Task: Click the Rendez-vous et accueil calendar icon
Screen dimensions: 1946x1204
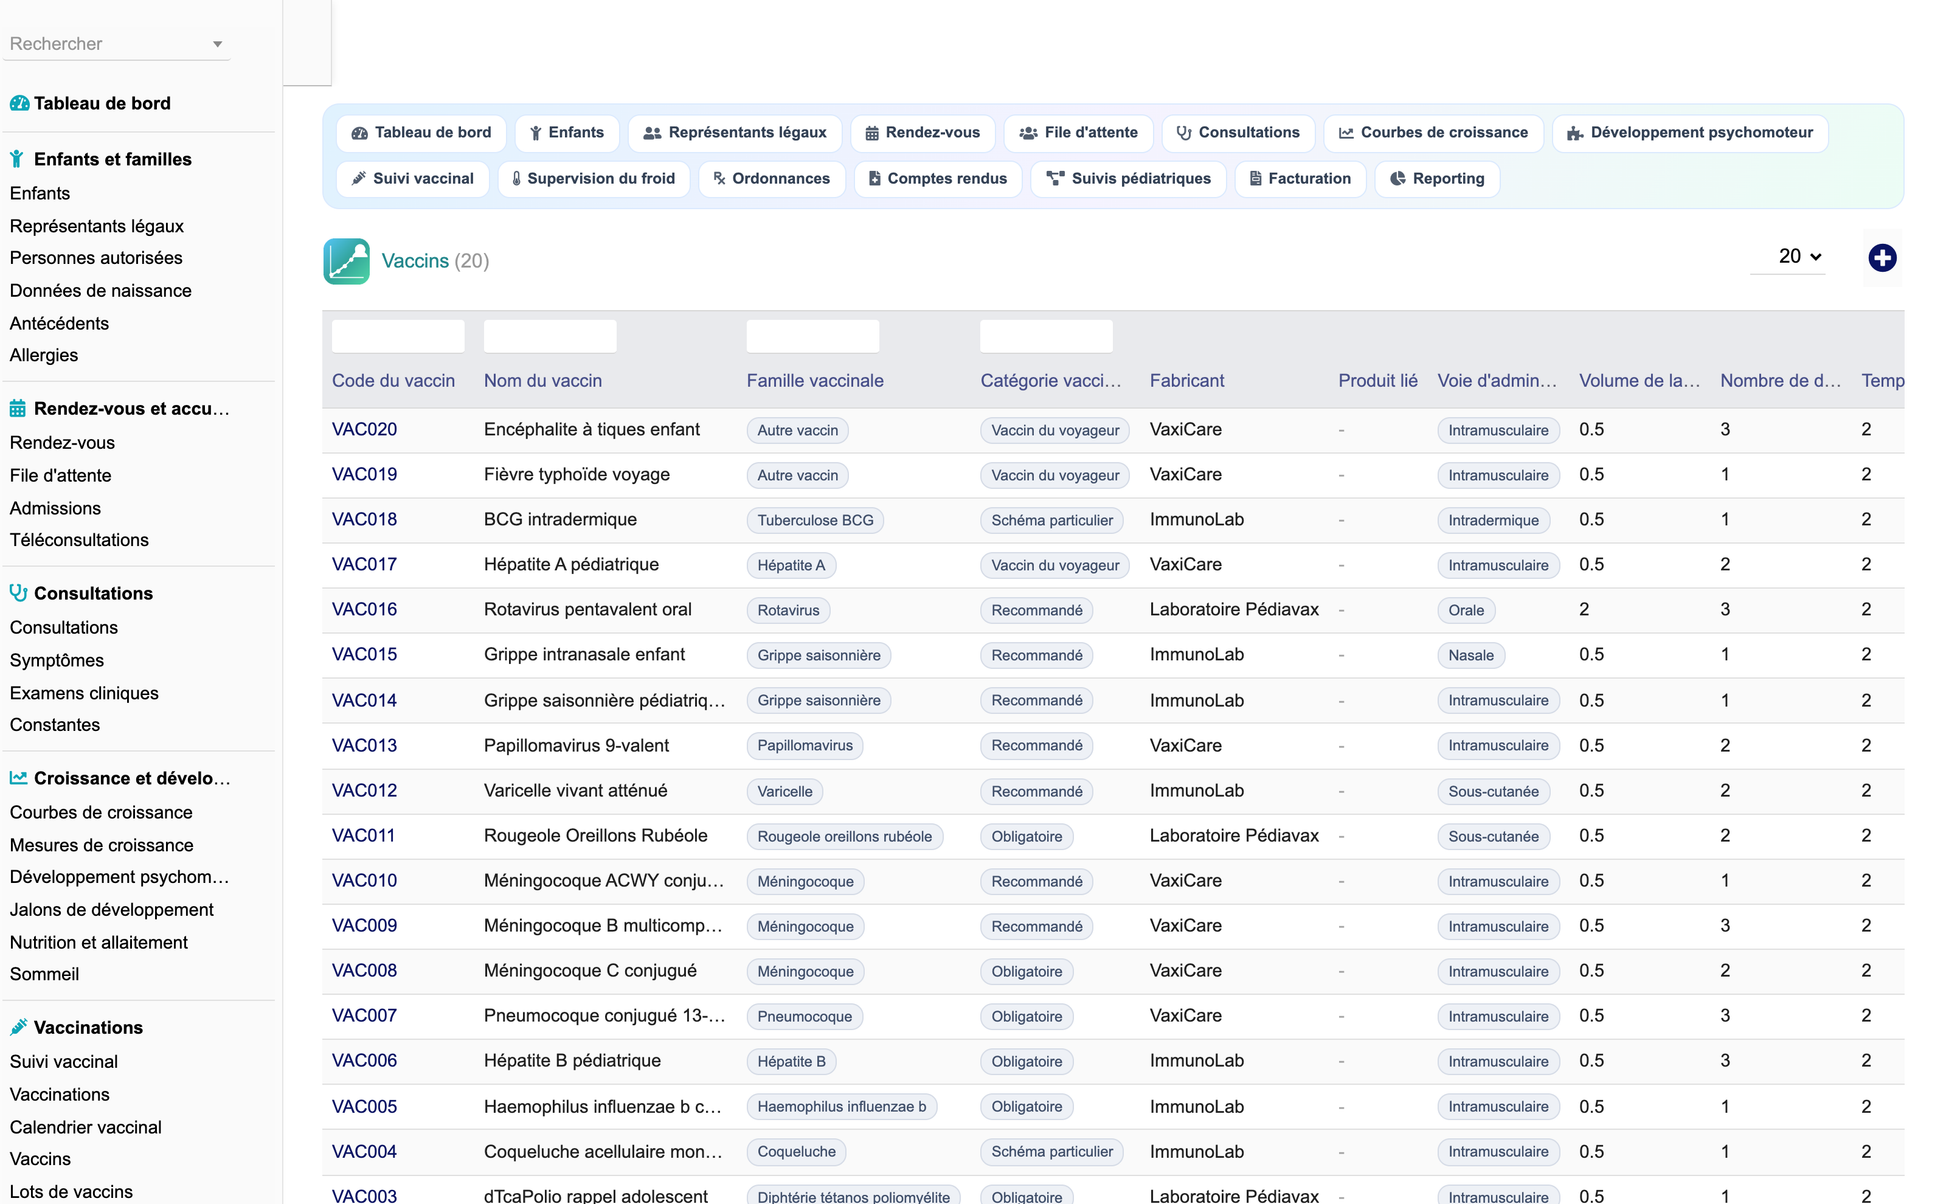Action: [x=18, y=408]
